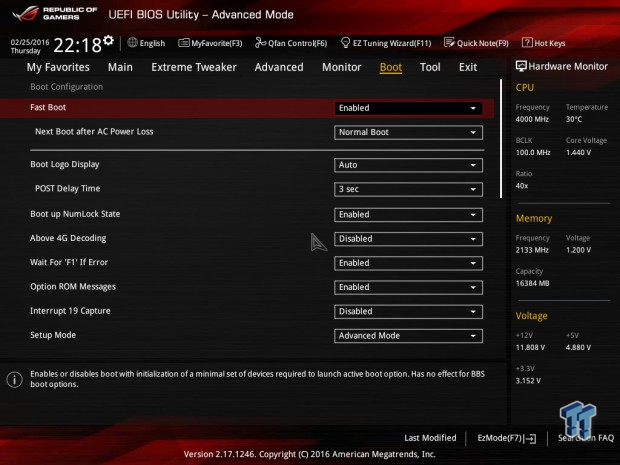The image size is (620, 465).
Task: Open the Extreme Tweaker tab
Action: coord(194,67)
